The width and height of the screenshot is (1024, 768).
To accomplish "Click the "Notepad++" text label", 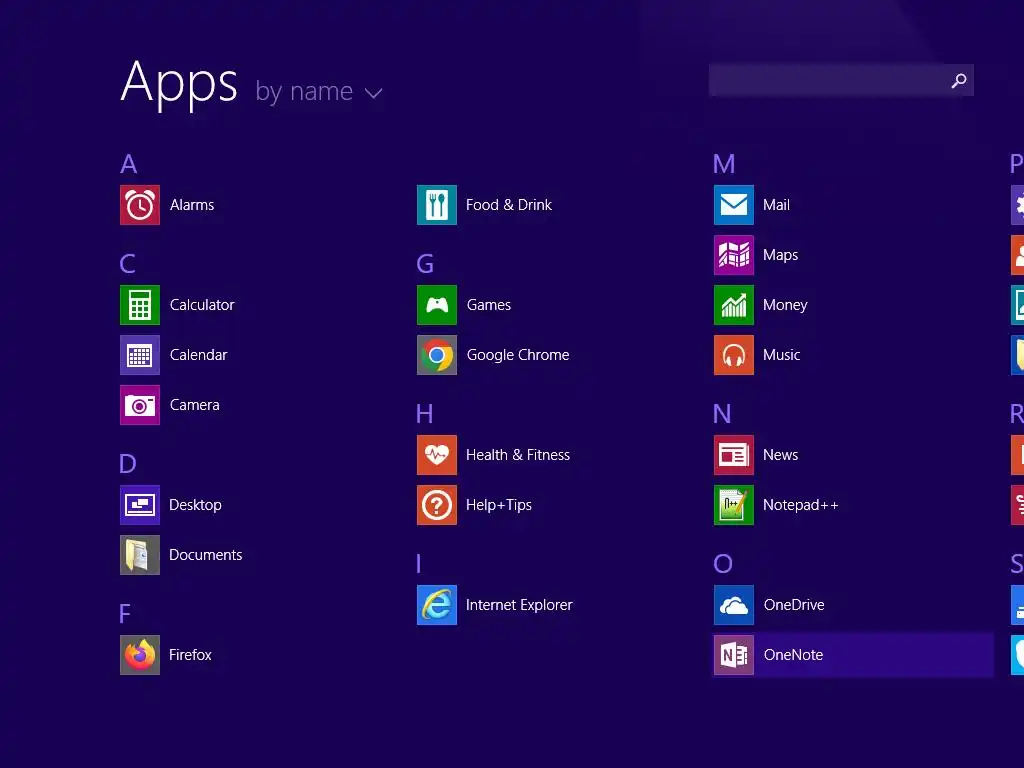I will 801,505.
